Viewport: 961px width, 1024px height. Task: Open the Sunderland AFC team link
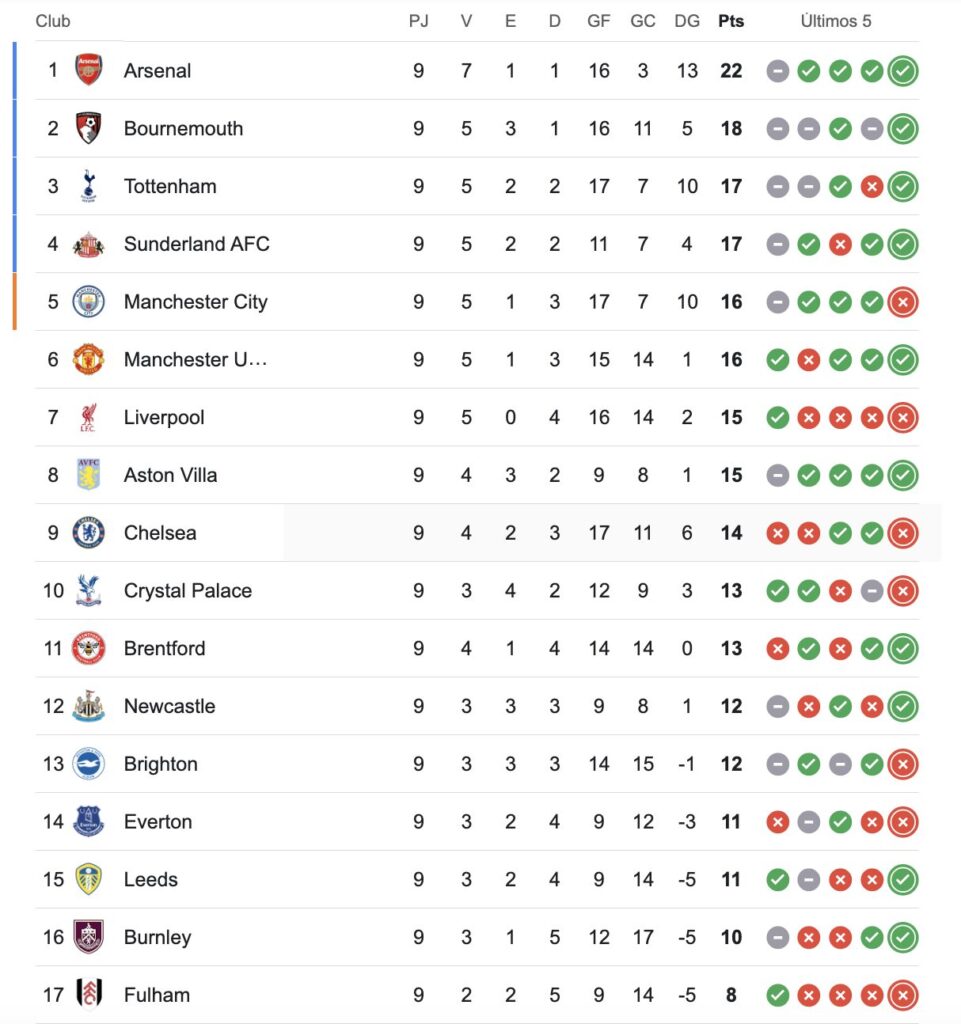click(x=196, y=244)
